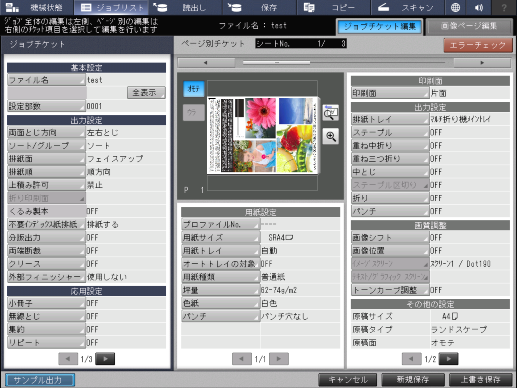Go to next job ticket page (1/3)
The height and width of the screenshot is (388, 517).
click(105, 359)
